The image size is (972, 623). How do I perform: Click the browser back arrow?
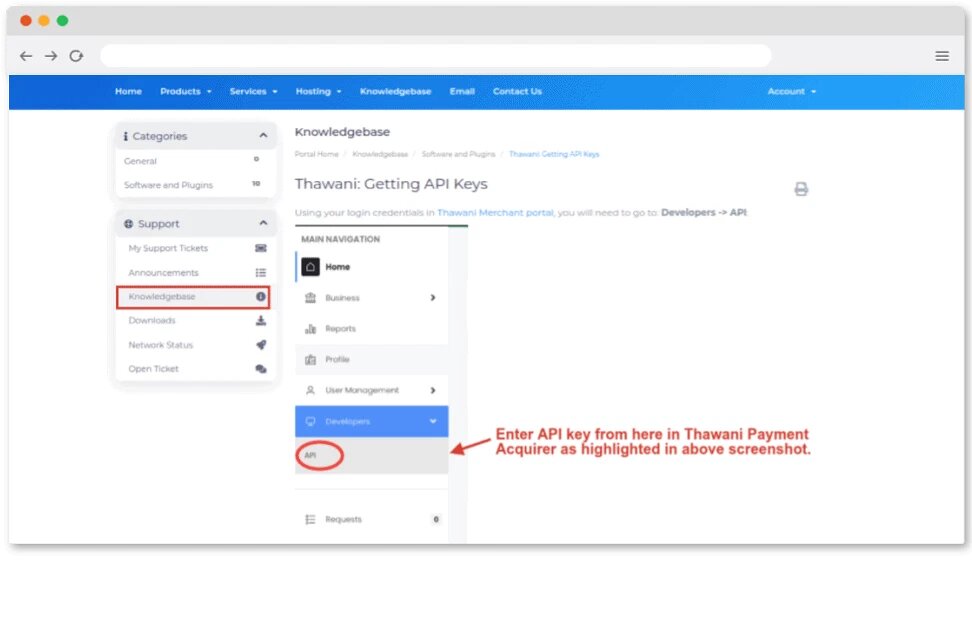[x=26, y=56]
